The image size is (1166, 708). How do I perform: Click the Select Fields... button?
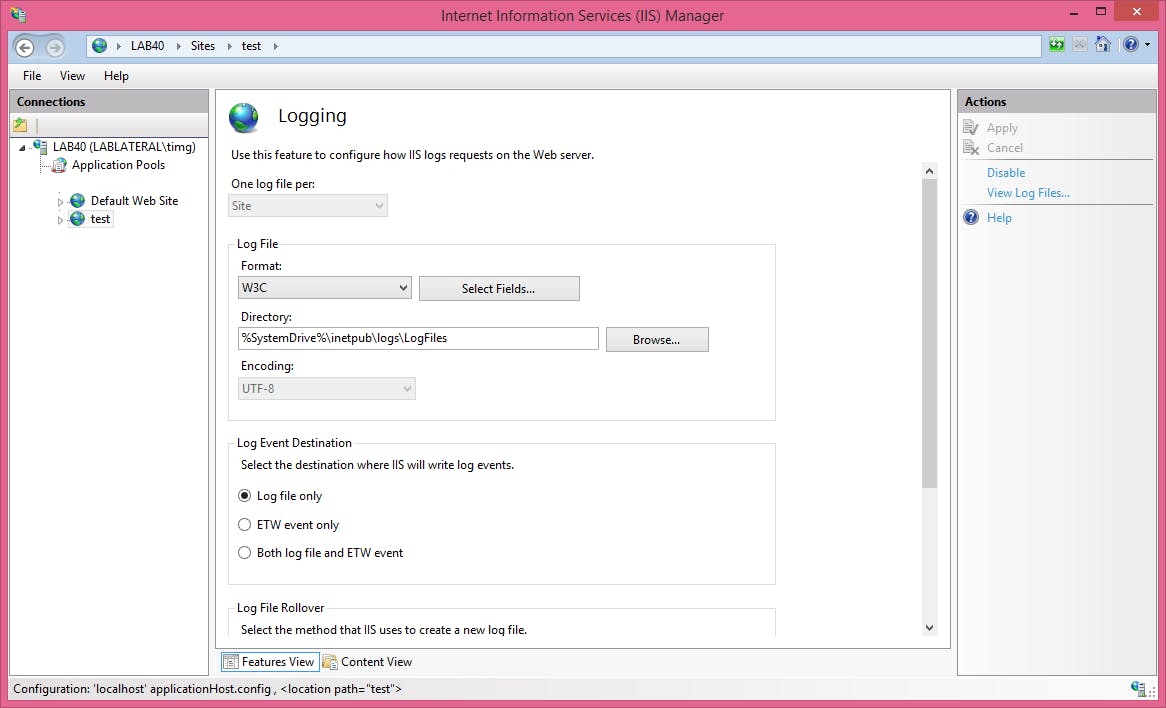(x=499, y=289)
